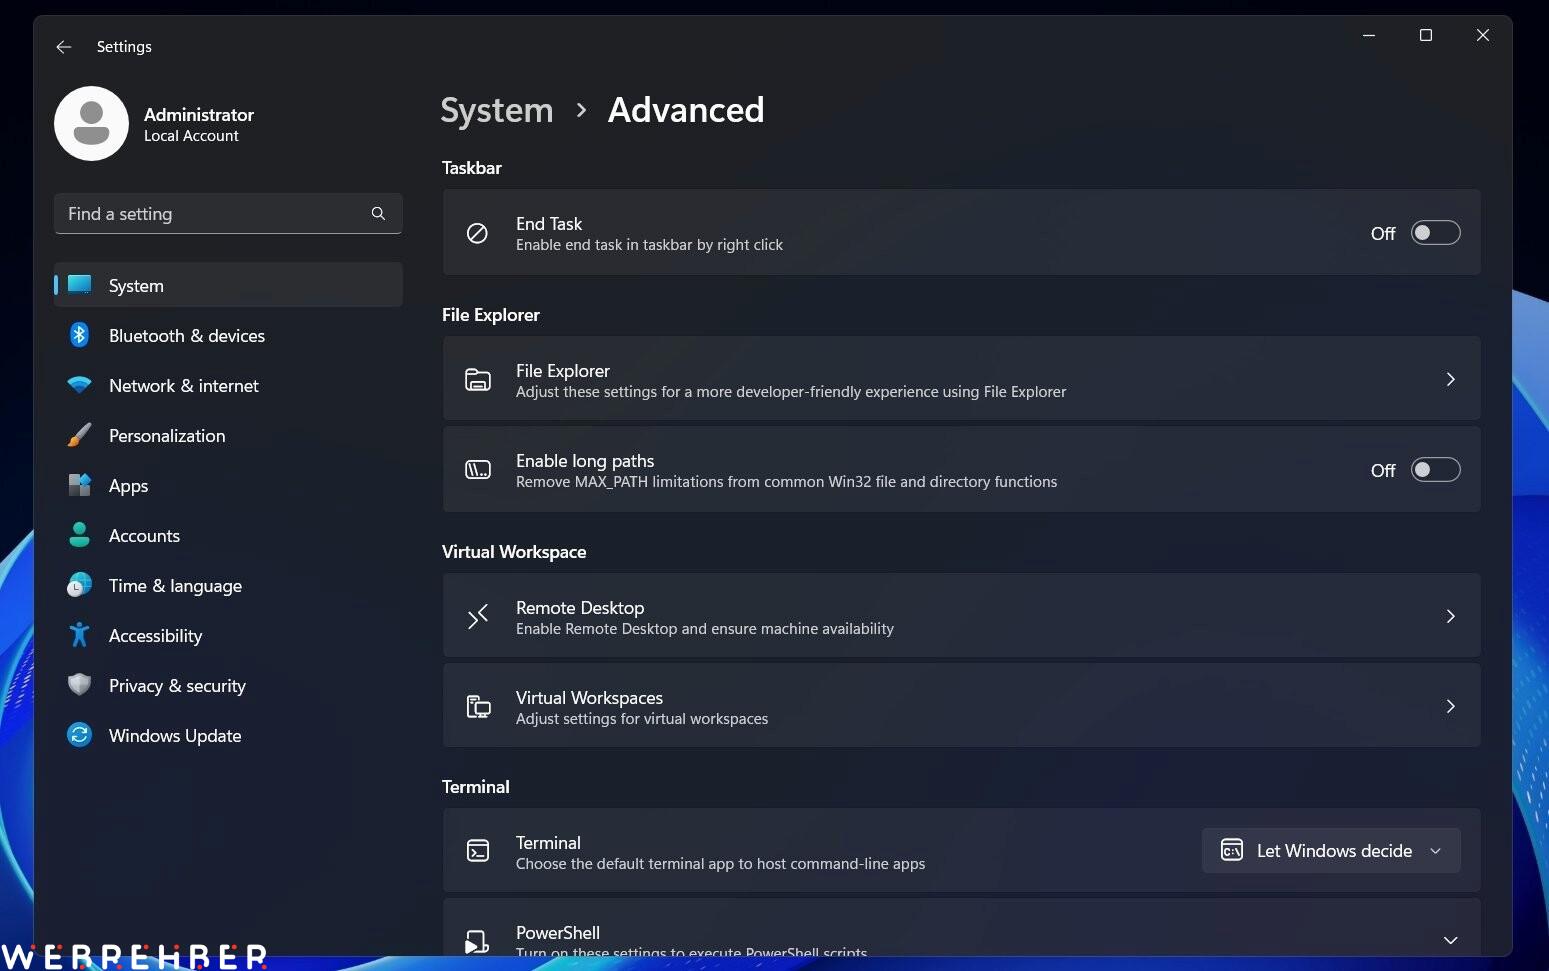
Task: Click the Terminal row icon
Action: point(478,851)
